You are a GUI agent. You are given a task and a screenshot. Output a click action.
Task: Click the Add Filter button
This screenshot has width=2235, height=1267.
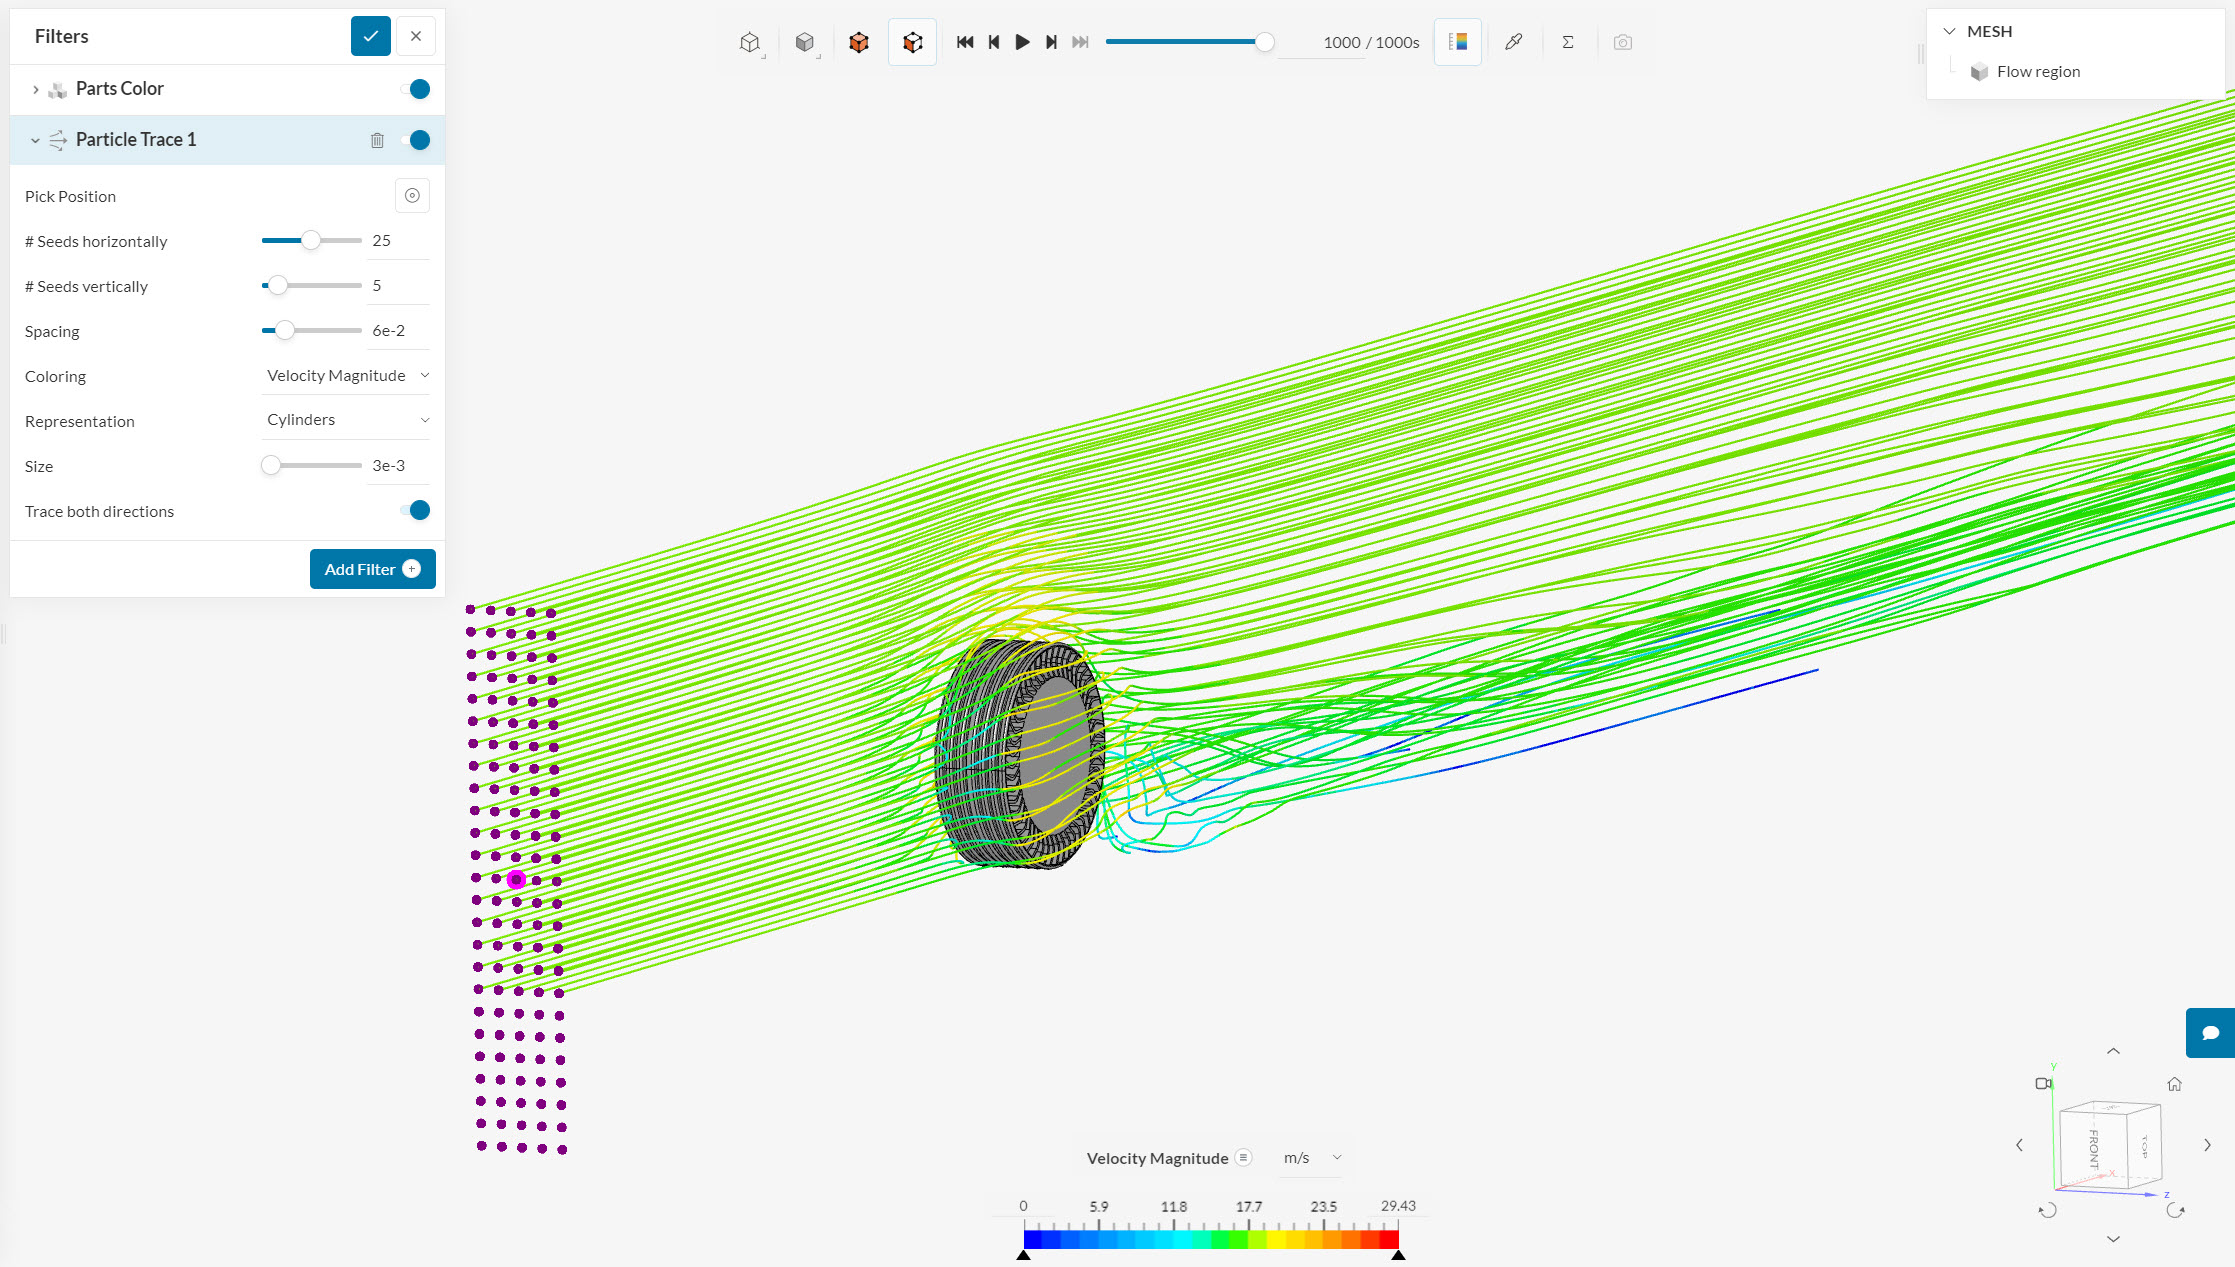(x=372, y=568)
